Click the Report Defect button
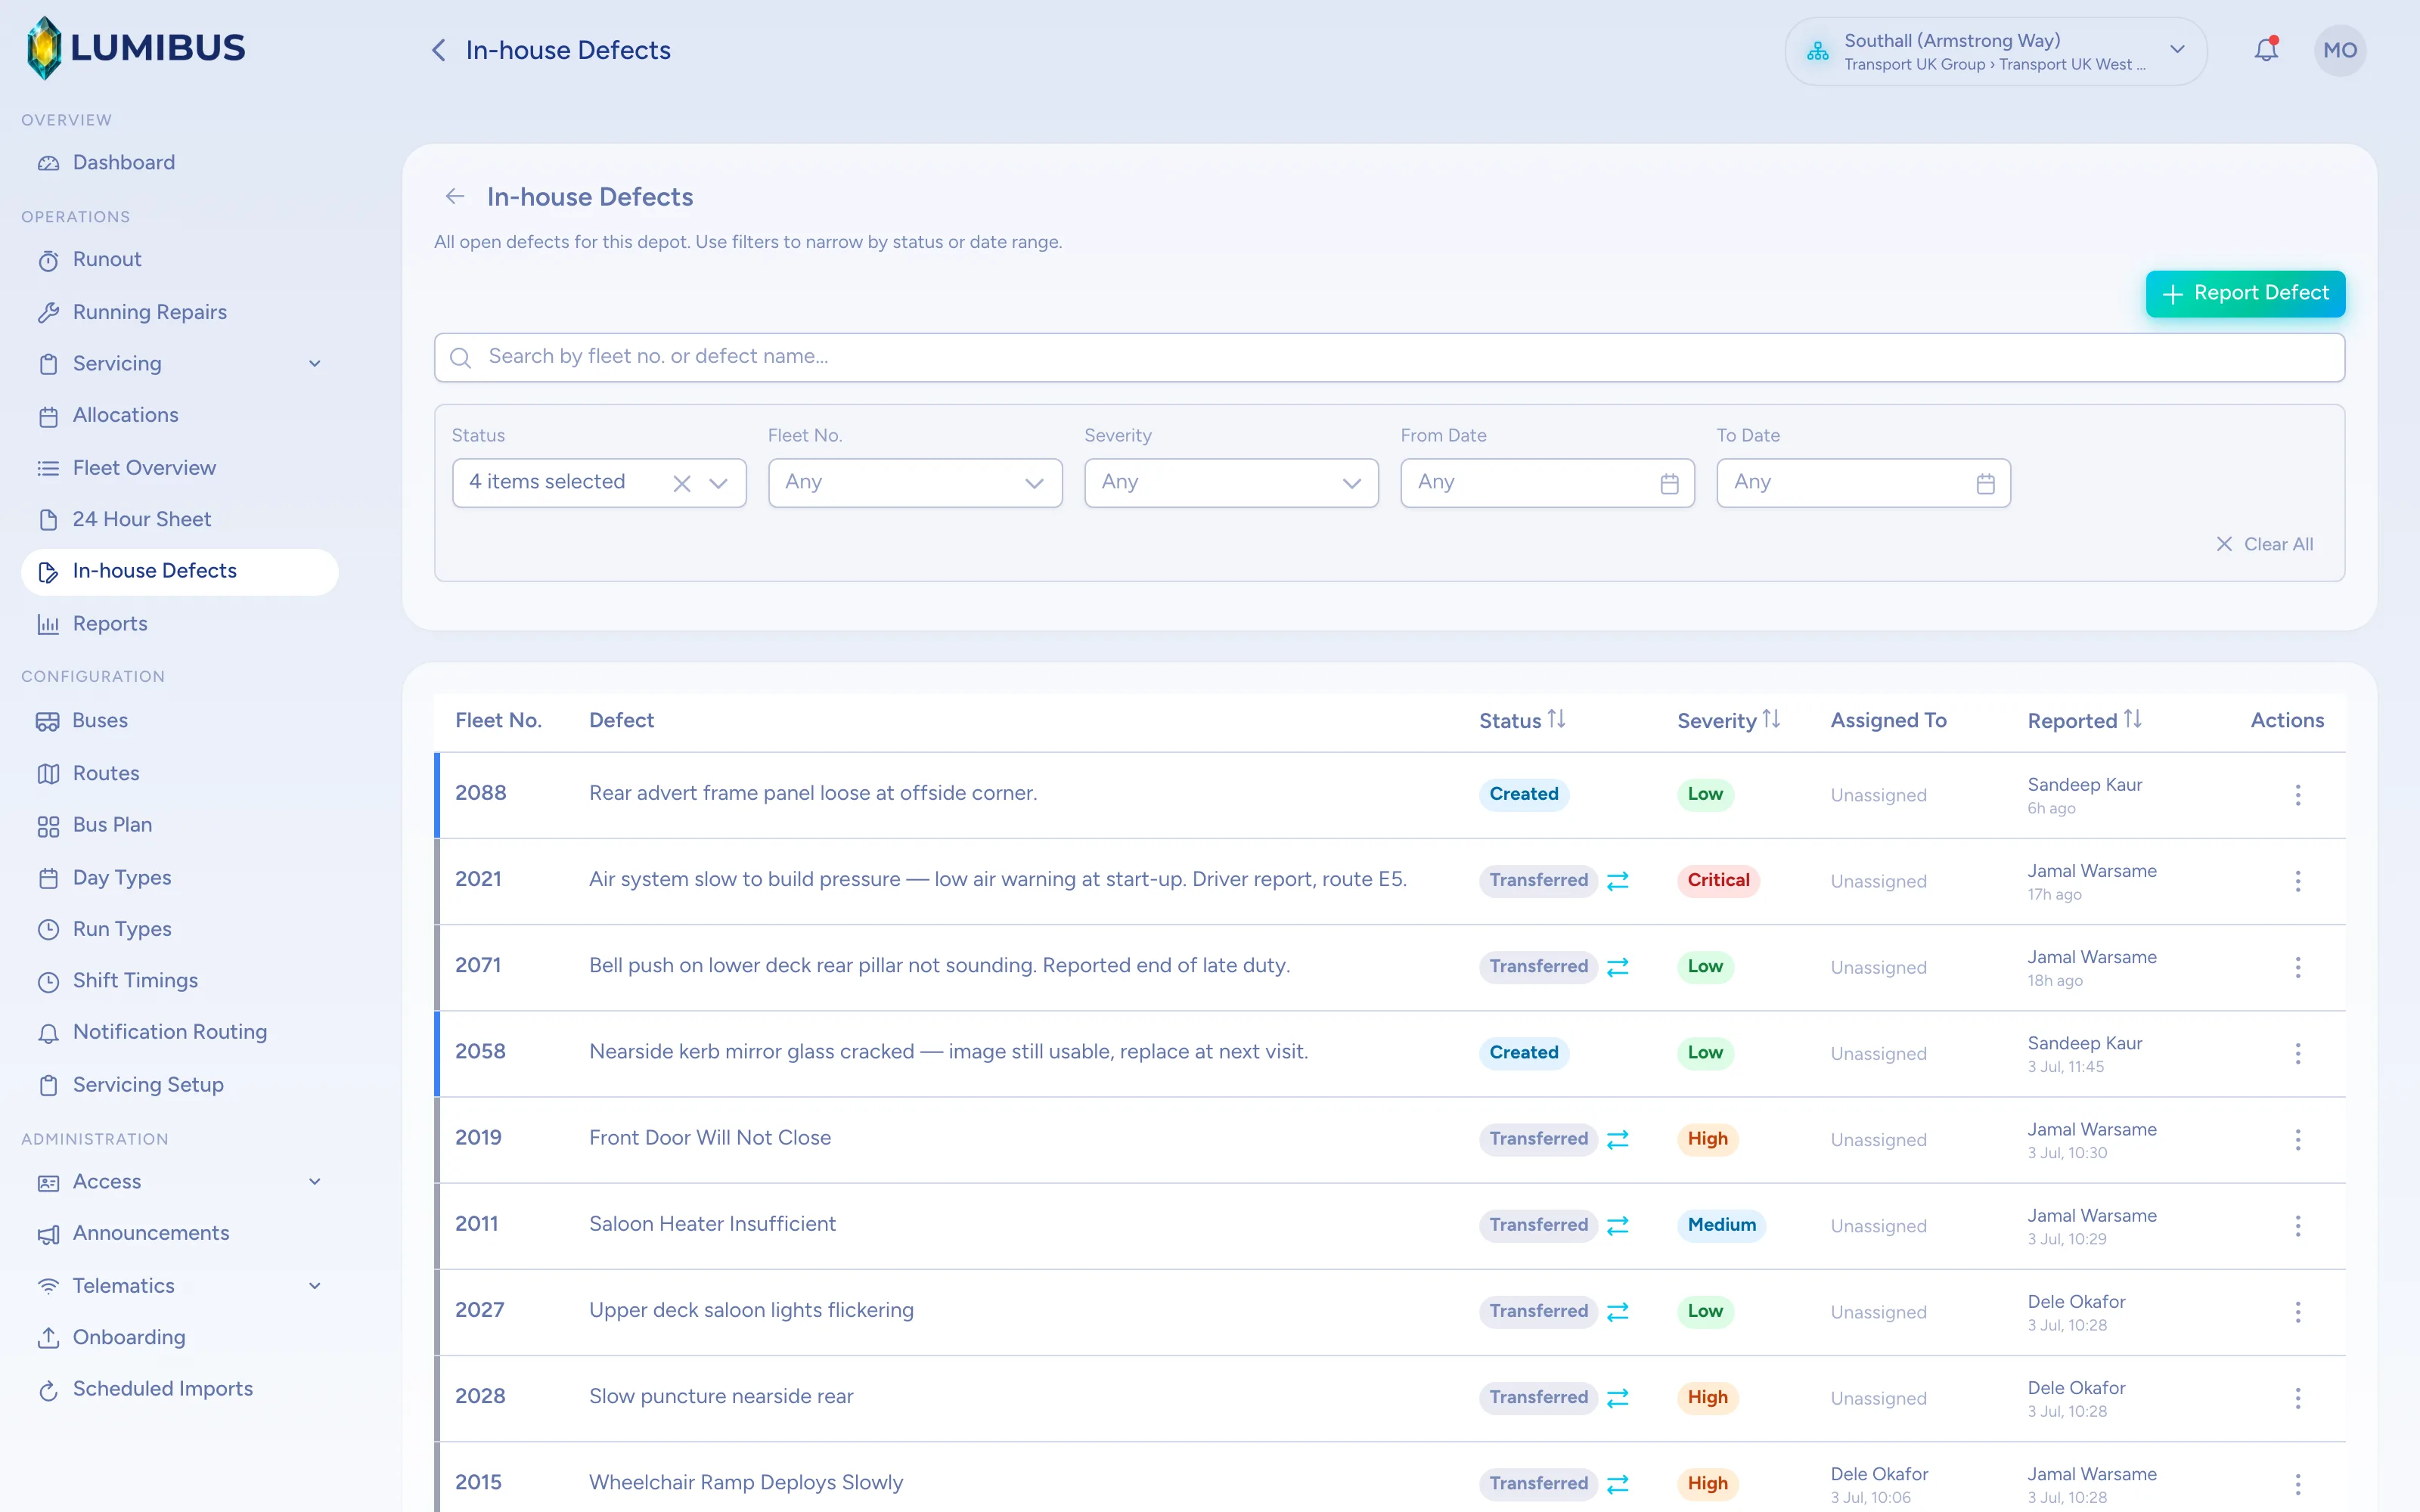Viewport: 2420px width, 1512px height. 2245,294
